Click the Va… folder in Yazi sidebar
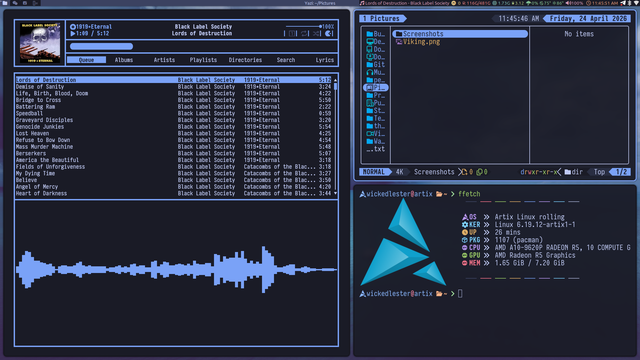The height and width of the screenshot is (360, 640). (x=376, y=141)
